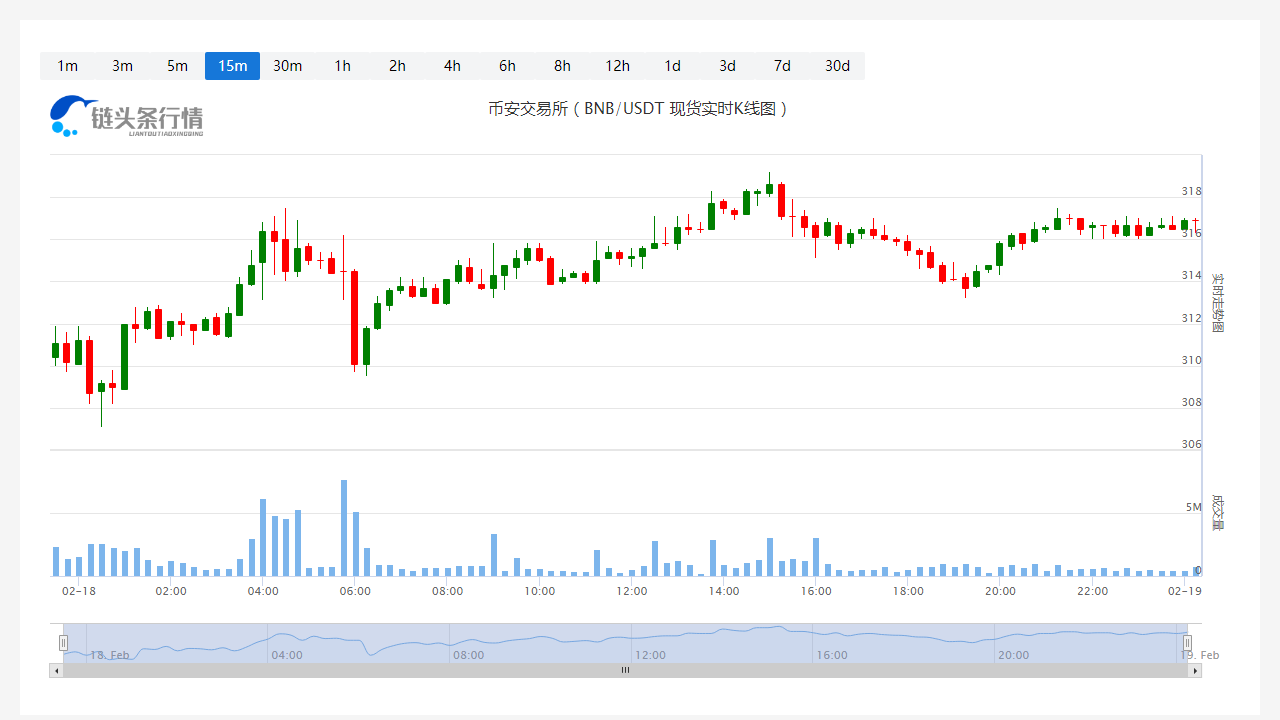Click the horizontal scrollbar thumb grip
The image size is (1280, 720).
click(x=626, y=671)
